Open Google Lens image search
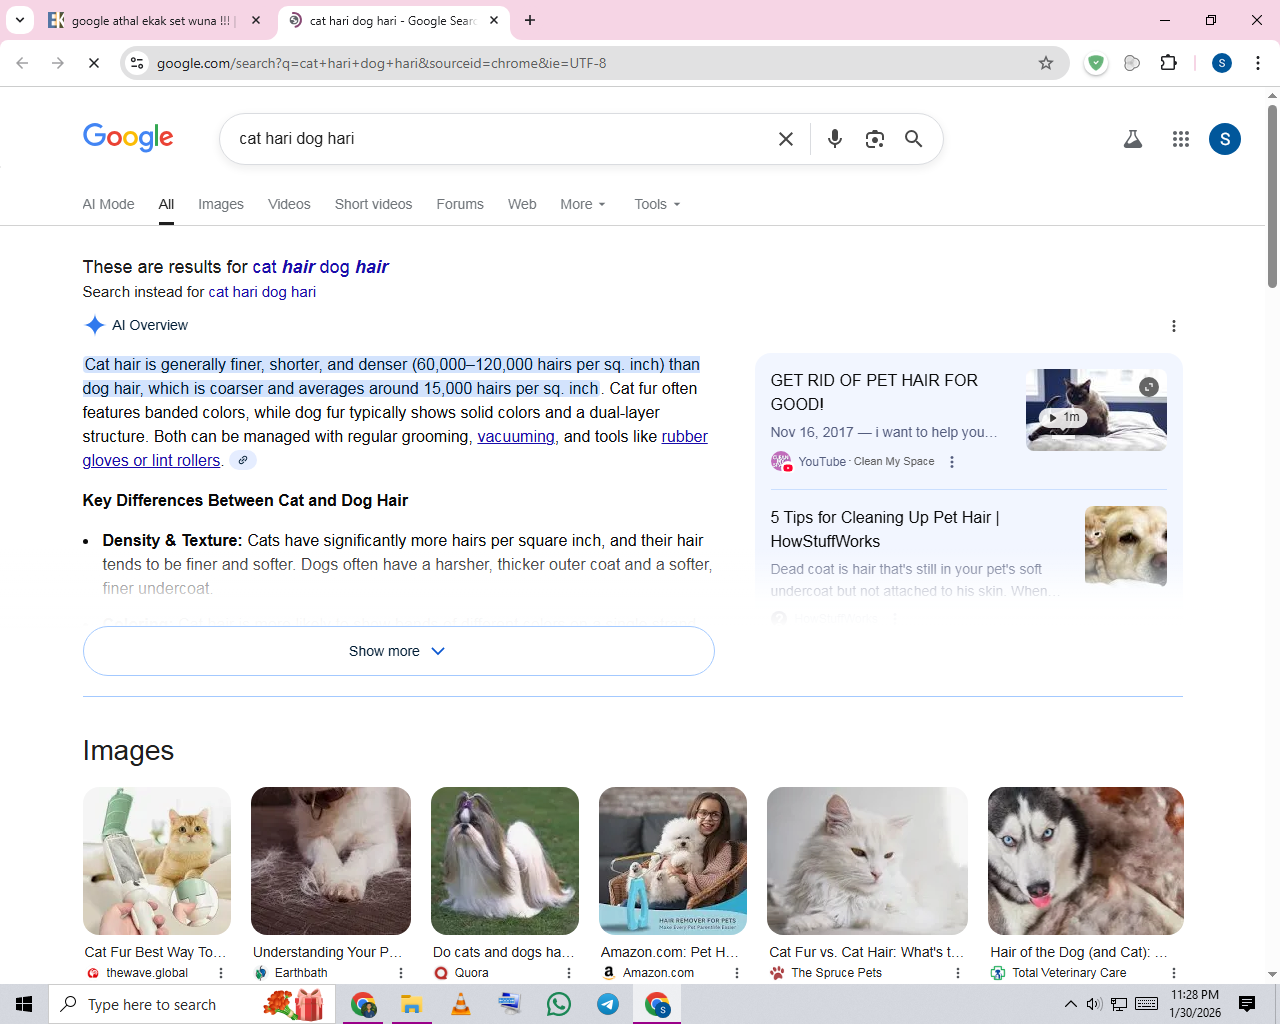Screen dimensions: 1280x1024 [875, 139]
